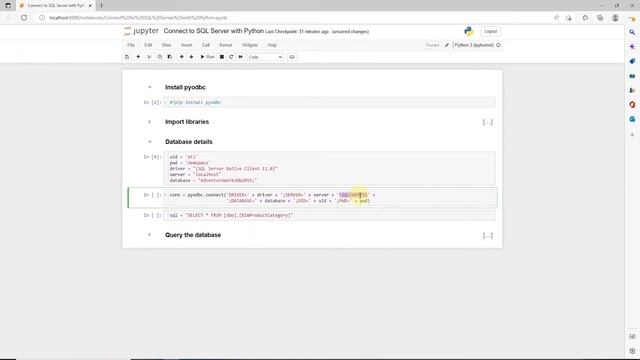Interrupt the kernel with stop icon
This screenshot has height=360, width=640.
pos(222,57)
